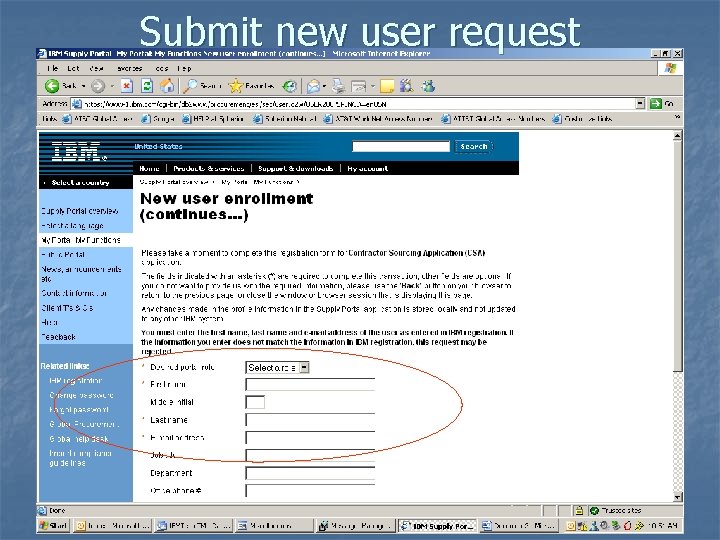Open the Home link in IBM navigation

tap(149, 169)
